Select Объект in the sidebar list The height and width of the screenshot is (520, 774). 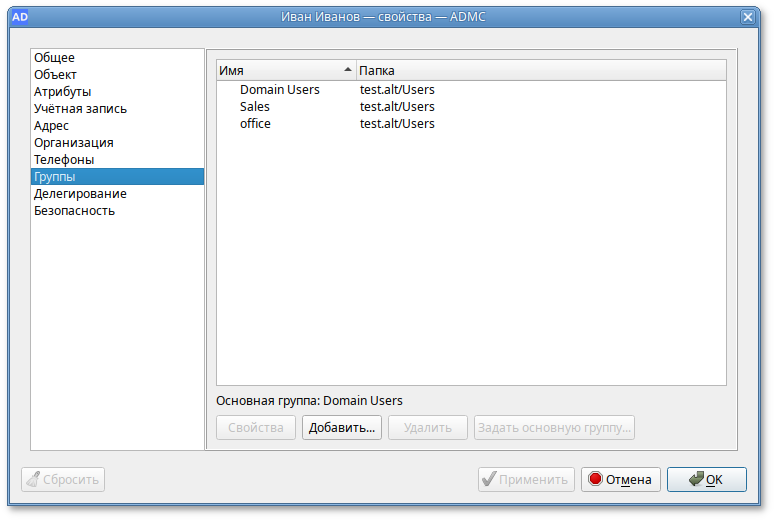55,75
